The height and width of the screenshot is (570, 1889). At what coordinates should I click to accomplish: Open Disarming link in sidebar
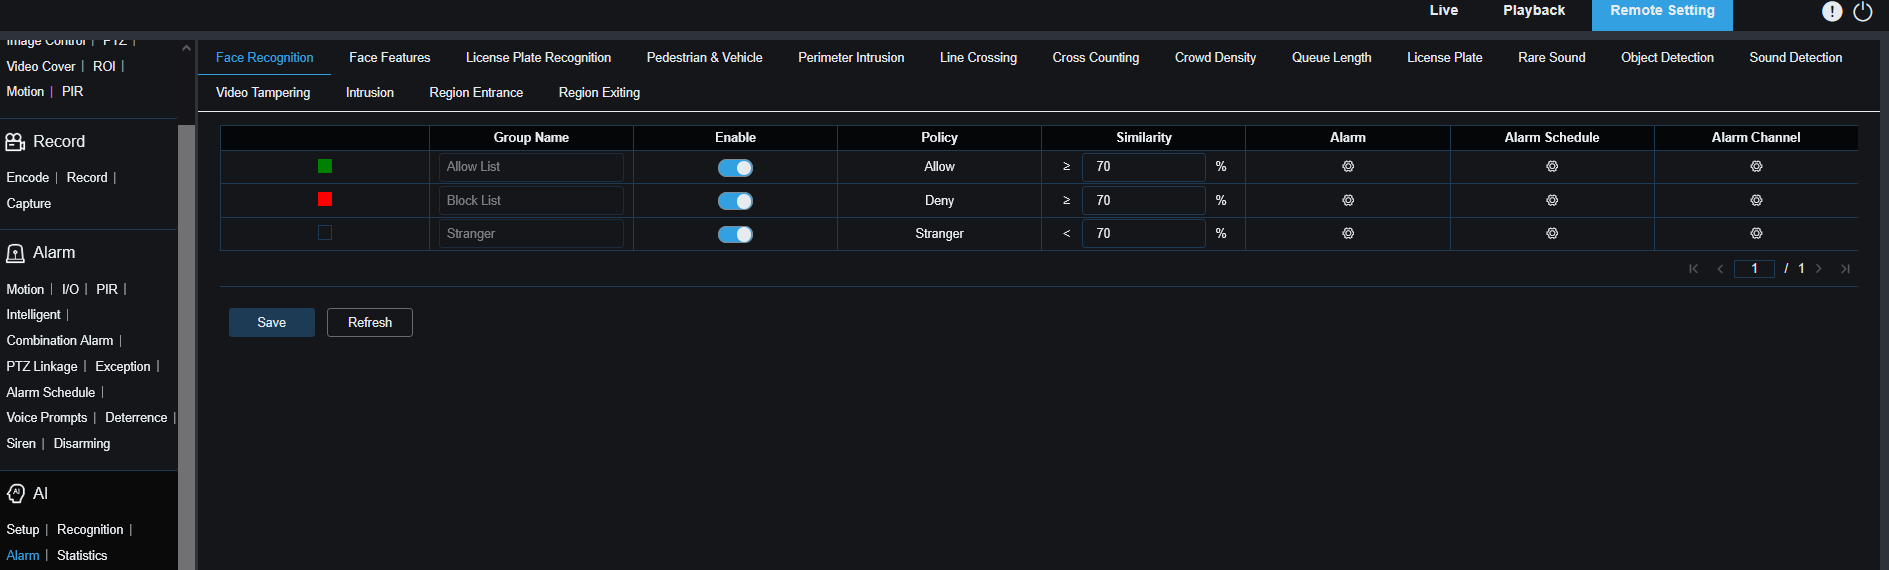[x=82, y=444]
